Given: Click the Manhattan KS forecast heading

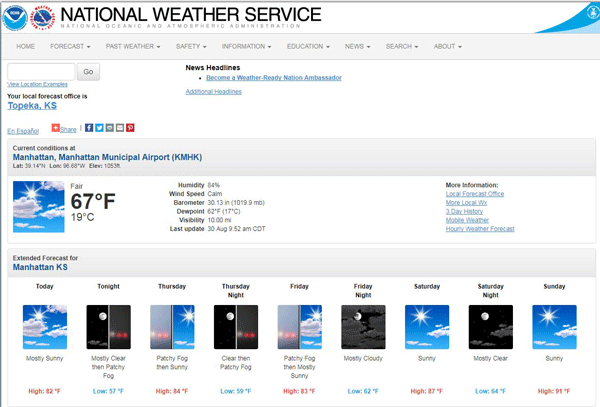Looking at the screenshot, I should point(40,267).
